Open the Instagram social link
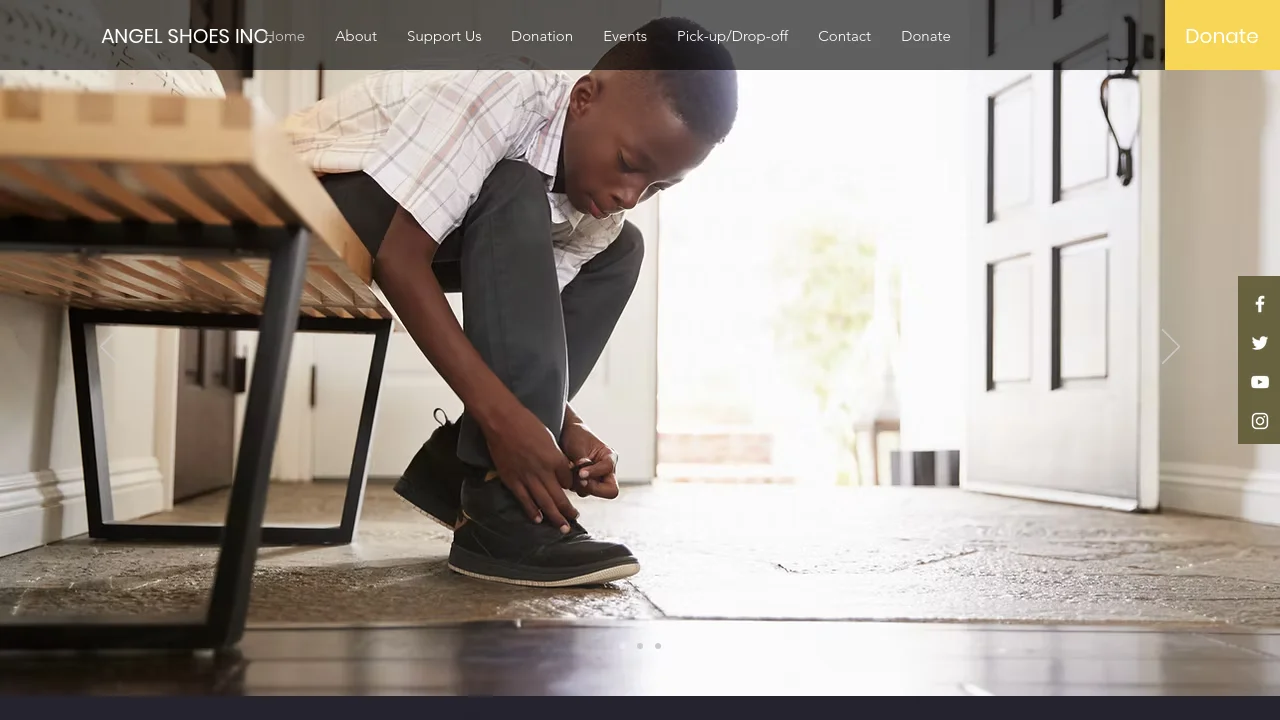This screenshot has height=720, width=1280. coord(1260,421)
